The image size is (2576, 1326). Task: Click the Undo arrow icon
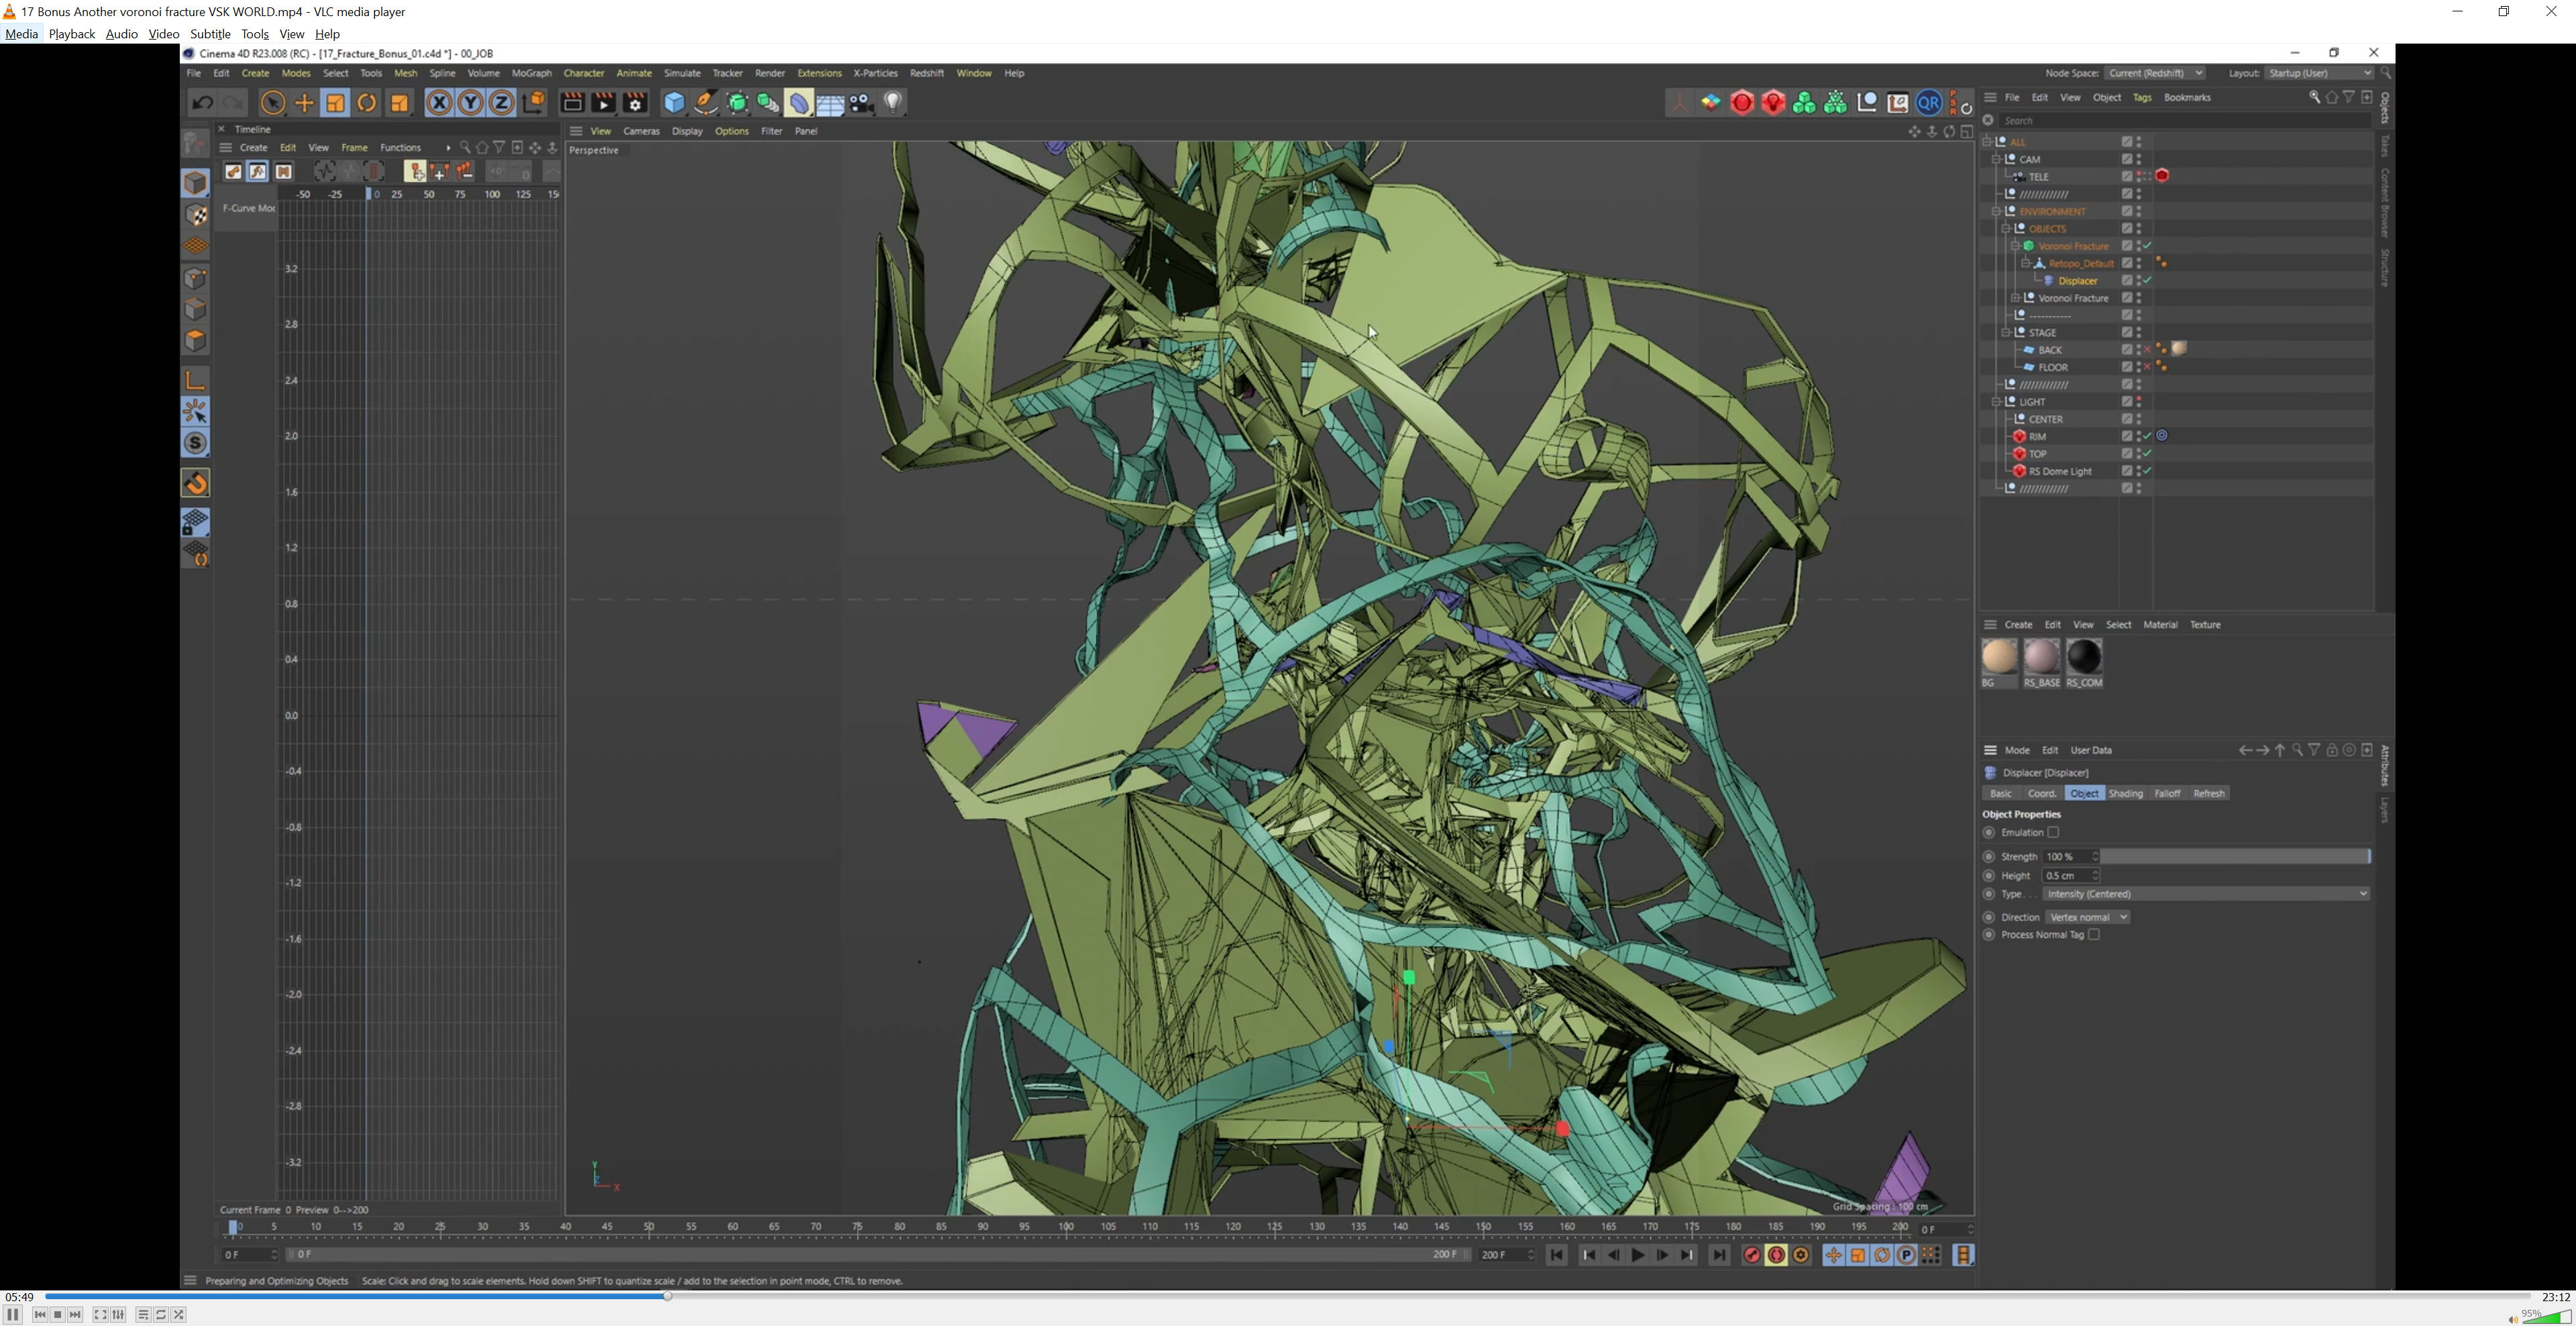tap(202, 103)
